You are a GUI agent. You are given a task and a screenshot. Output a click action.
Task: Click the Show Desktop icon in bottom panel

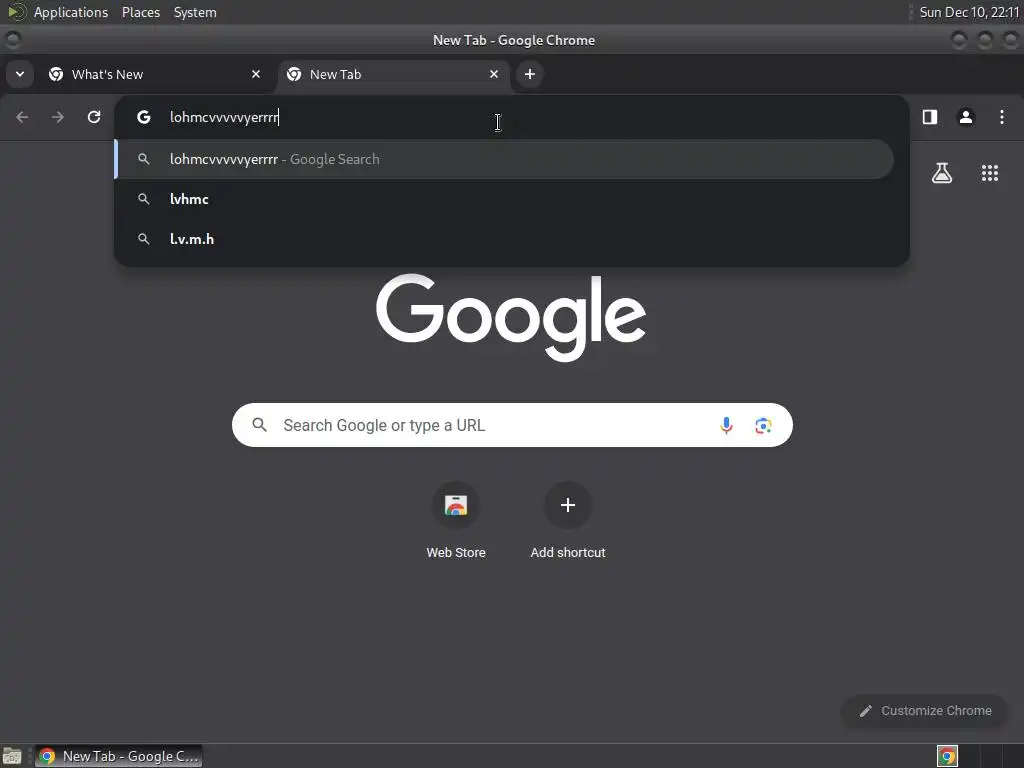coord(12,756)
